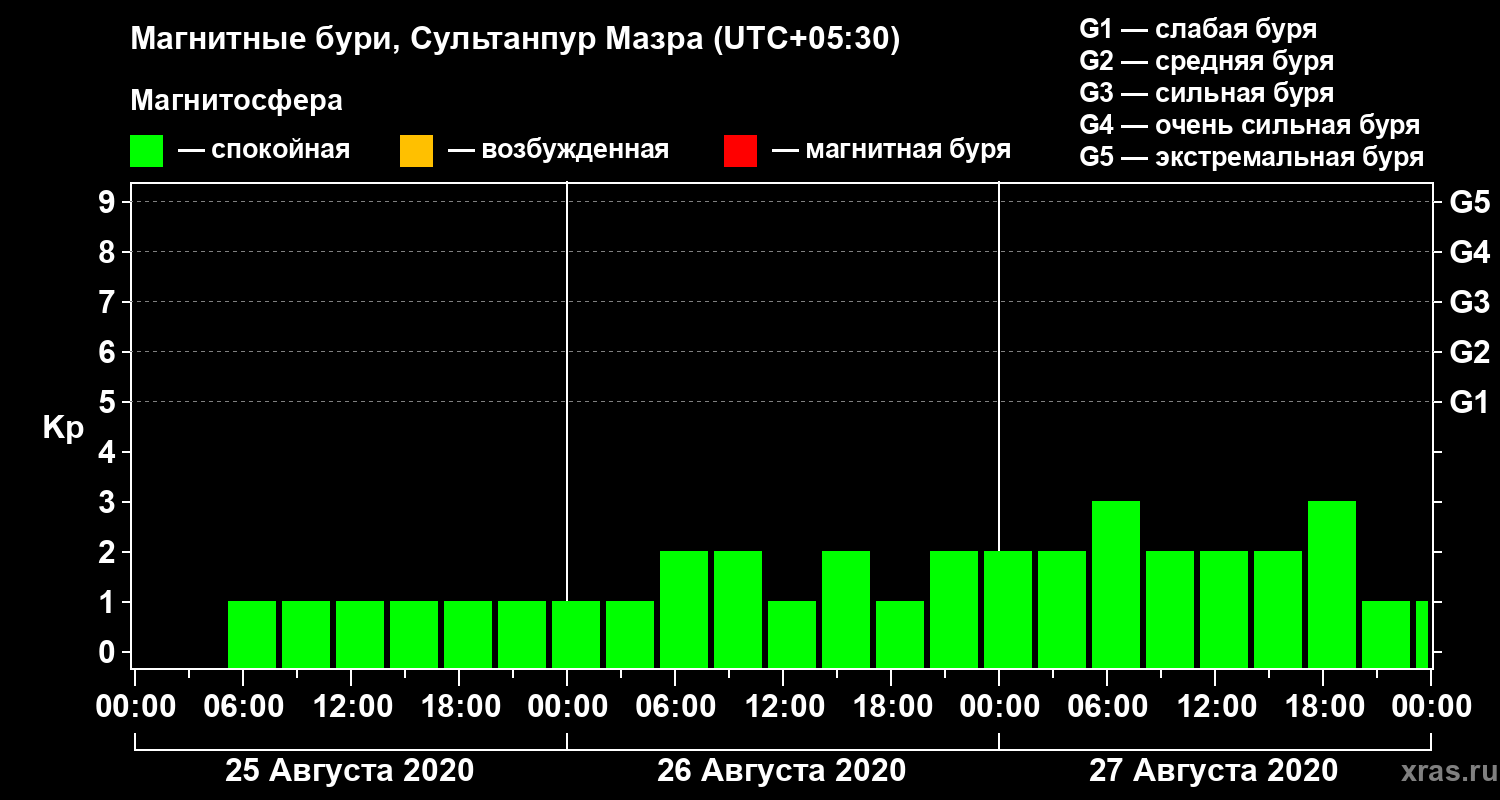Screen dimensions: 1500x800
Task: Click the 'Магнитосфера' legend heading
Action: coord(236,101)
